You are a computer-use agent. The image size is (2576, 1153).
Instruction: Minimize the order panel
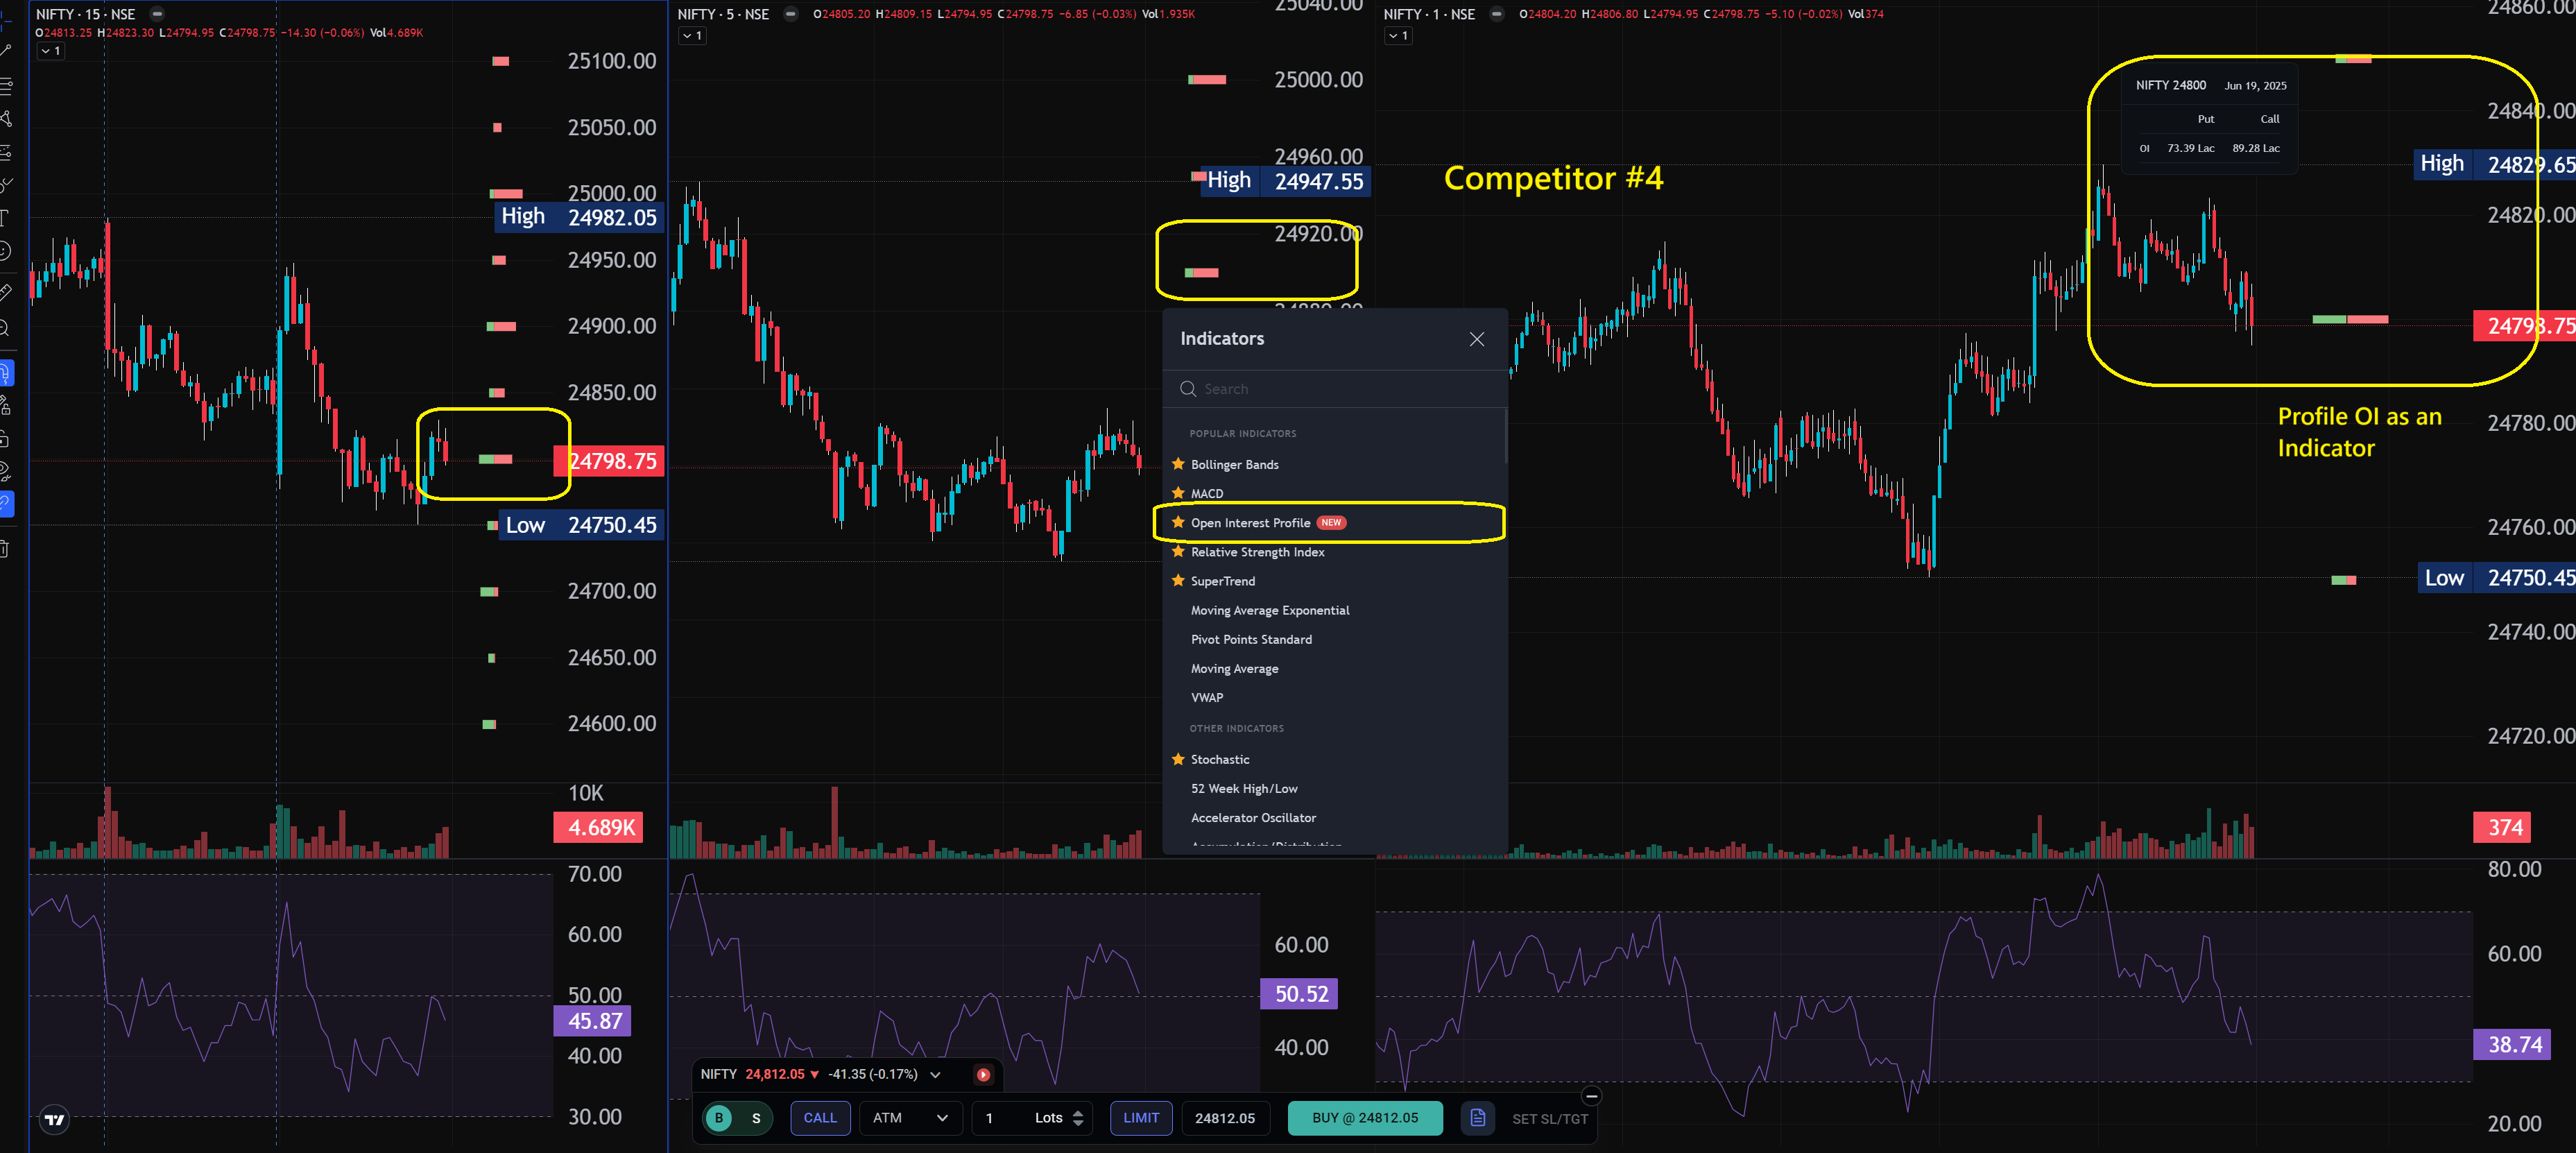tap(1592, 1096)
